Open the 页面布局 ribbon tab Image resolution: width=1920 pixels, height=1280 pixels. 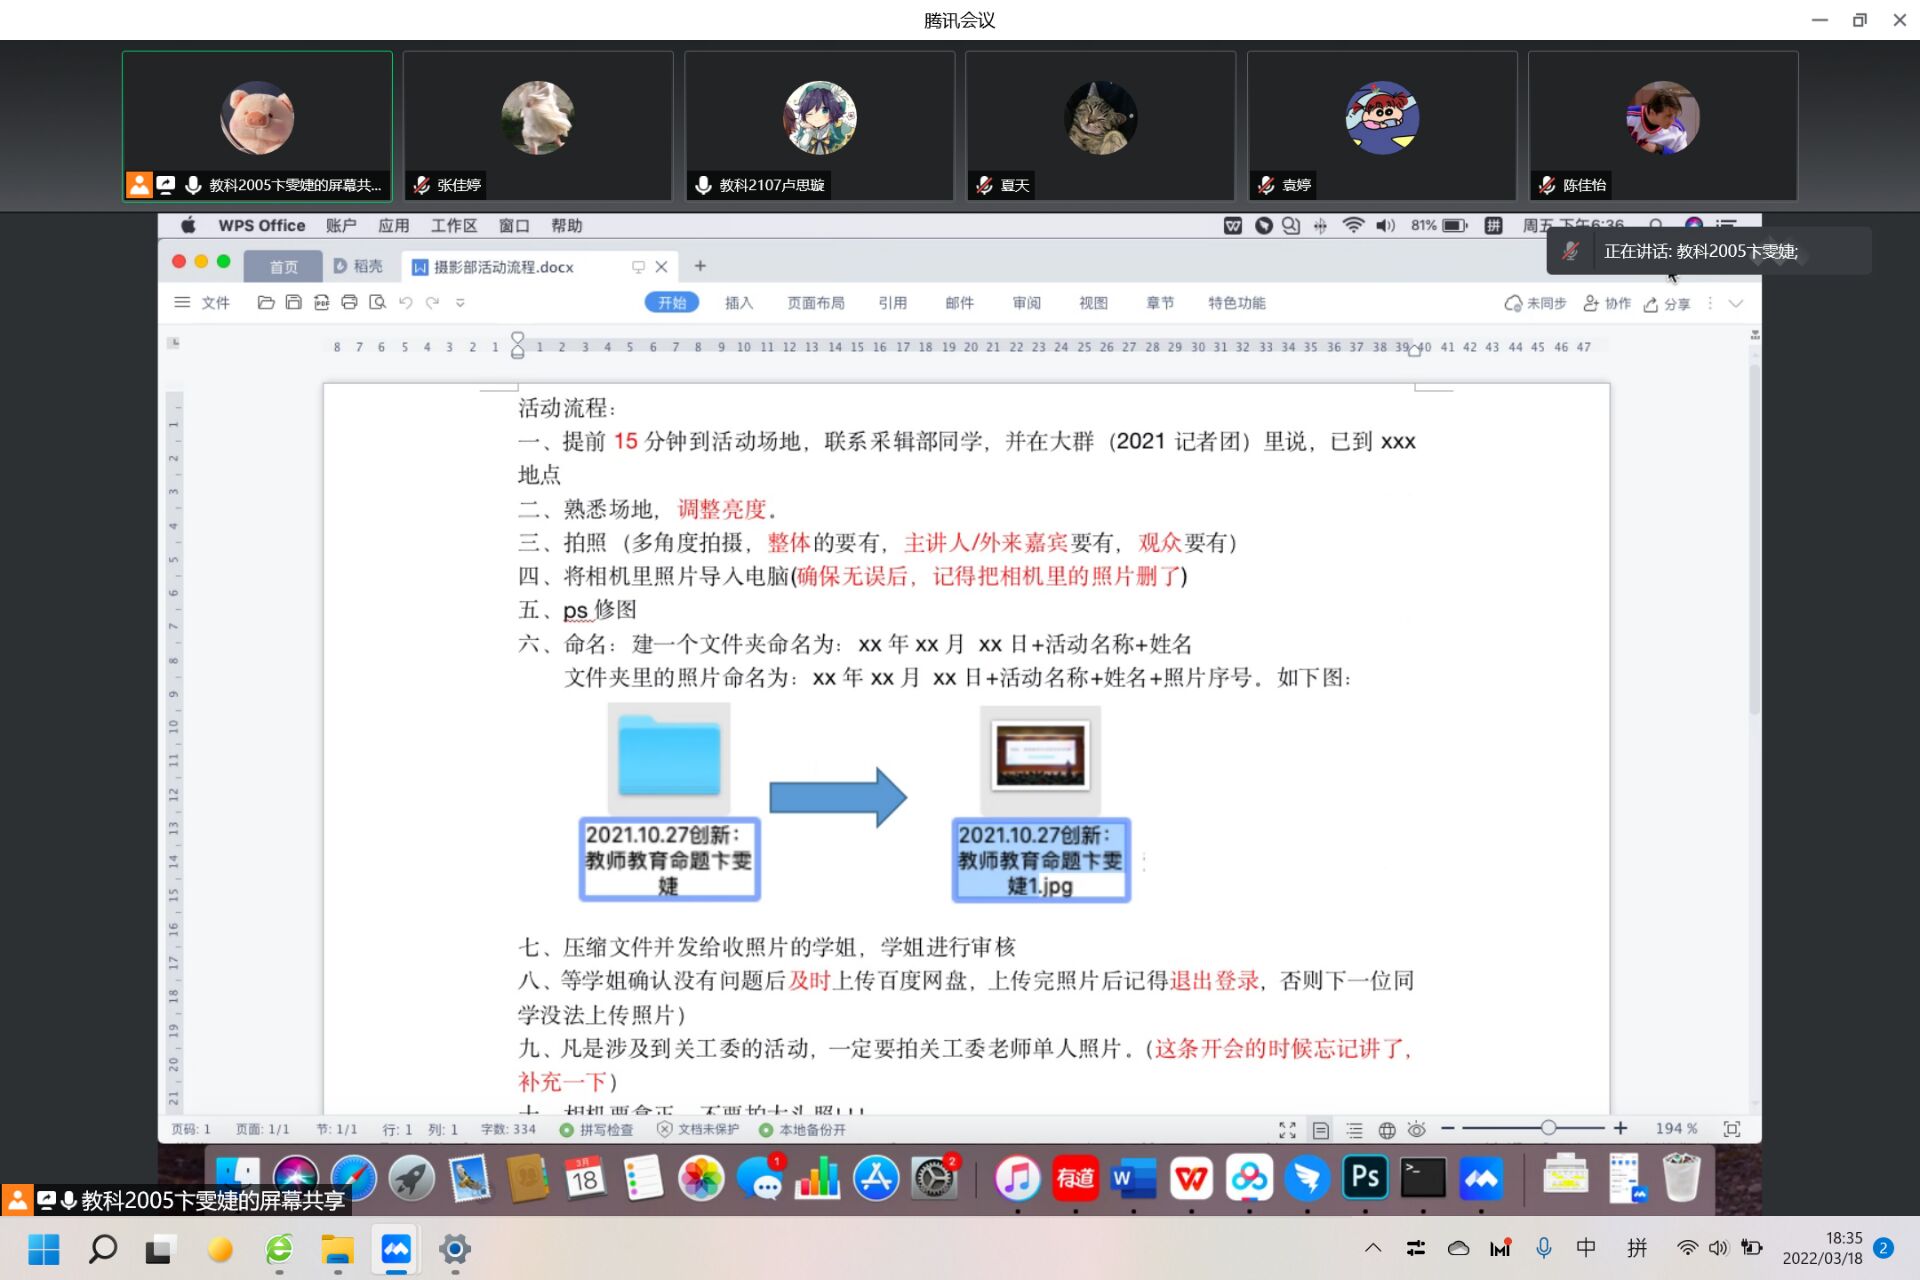815,303
